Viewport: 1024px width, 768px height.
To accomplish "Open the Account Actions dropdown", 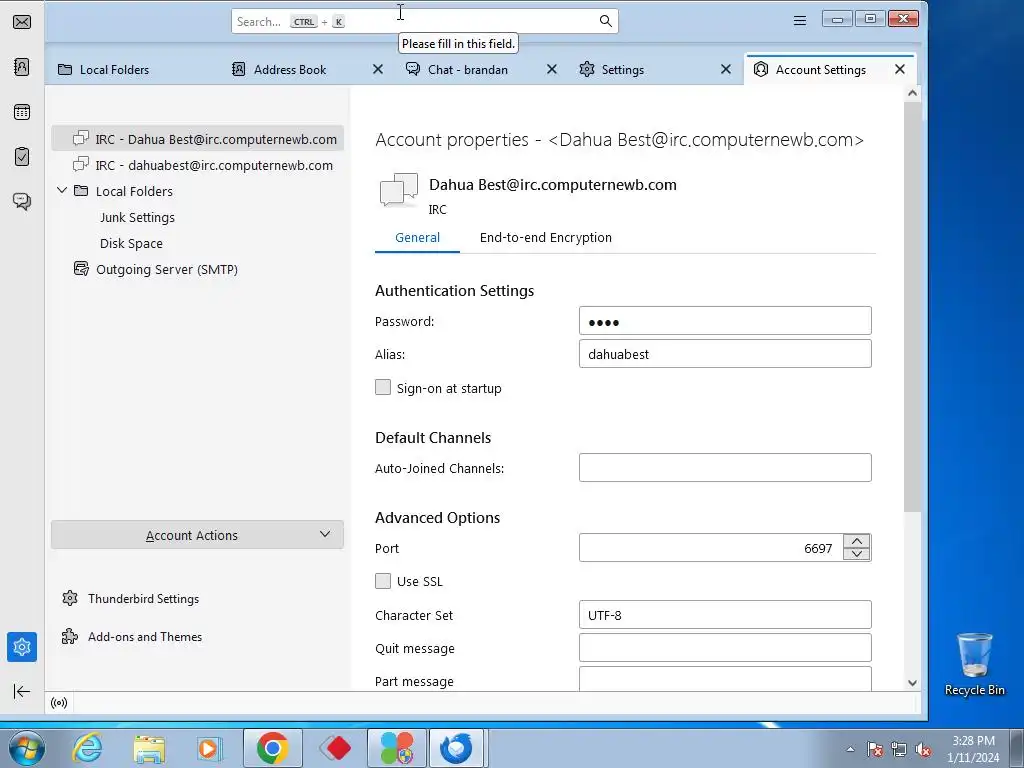I will coord(197,535).
